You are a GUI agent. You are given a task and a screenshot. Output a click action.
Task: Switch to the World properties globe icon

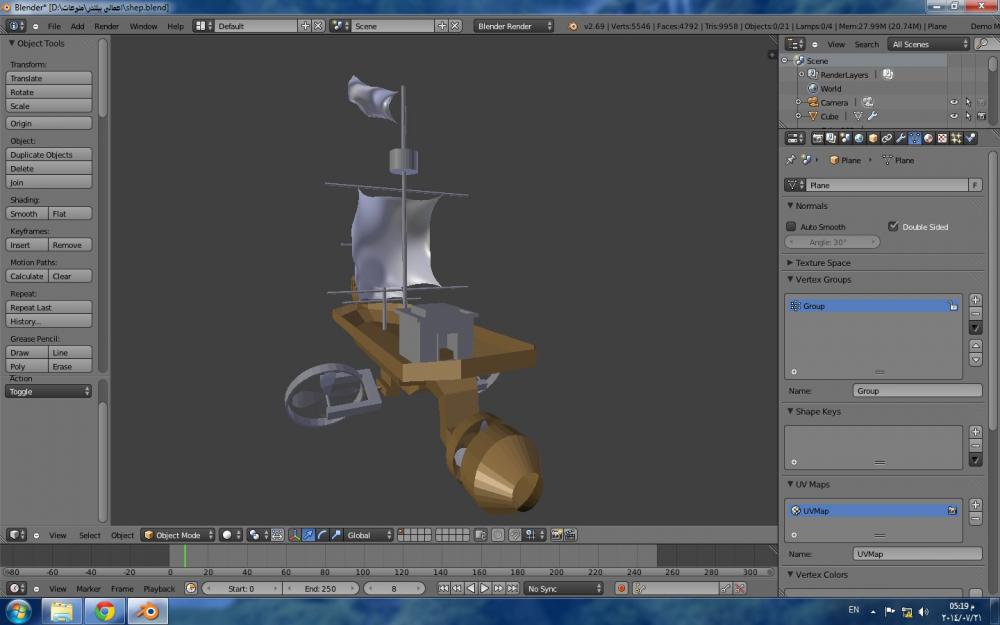click(859, 138)
